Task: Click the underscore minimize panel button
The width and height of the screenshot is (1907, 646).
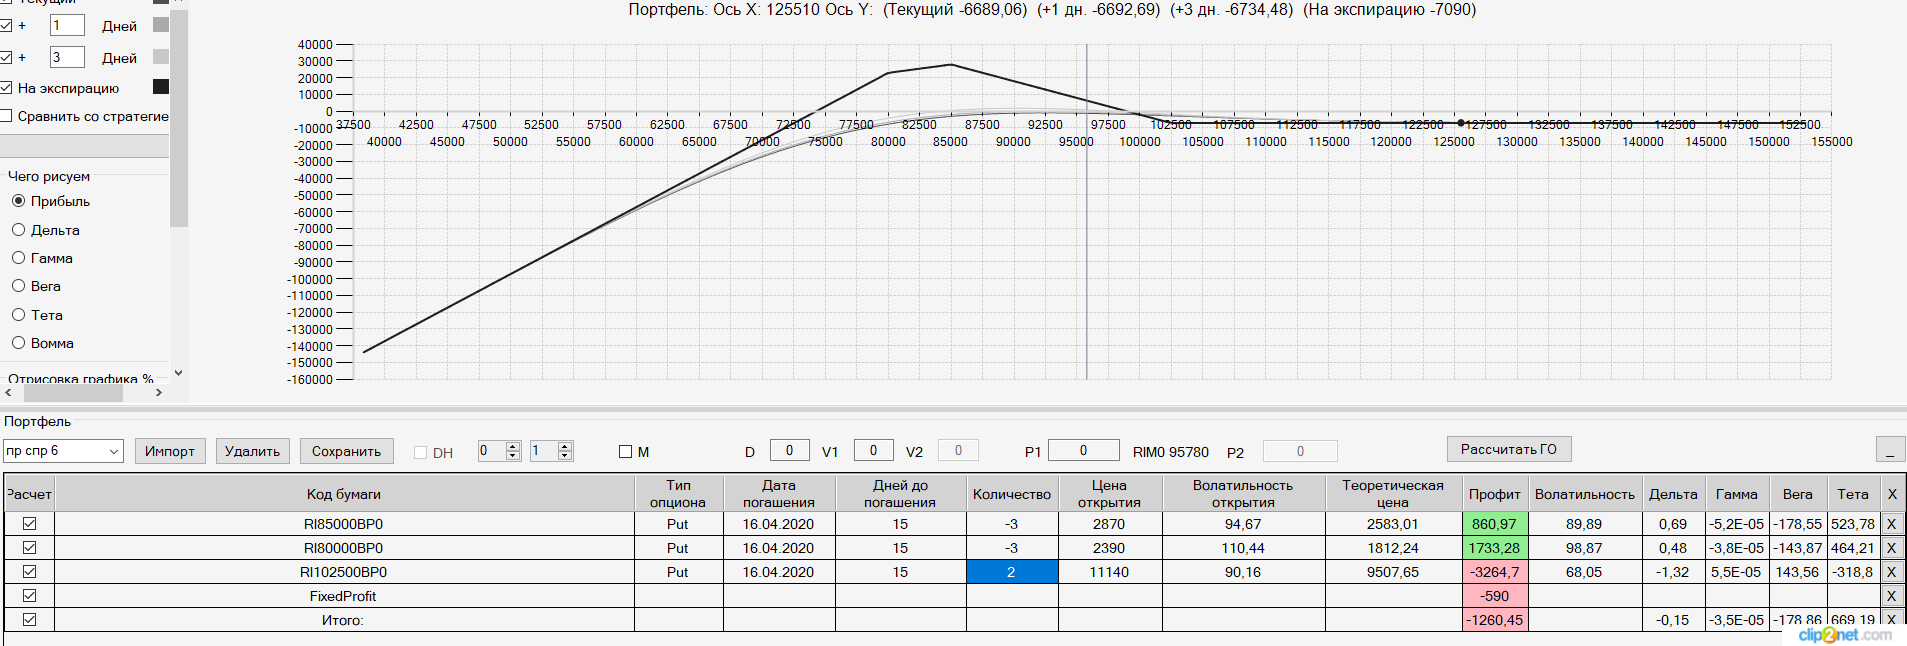Action: click(1890, 449)
